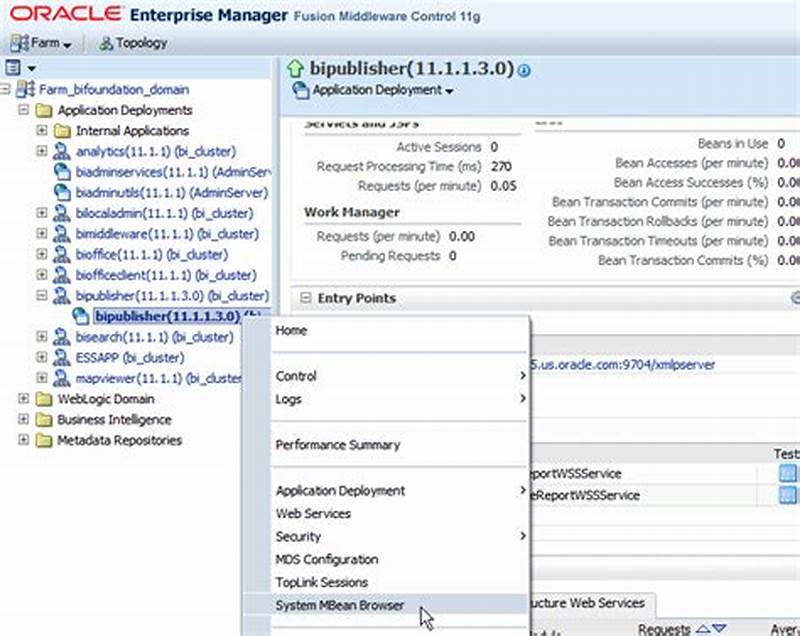Click the Business Intelligence folder icon

tap(42, 419)
